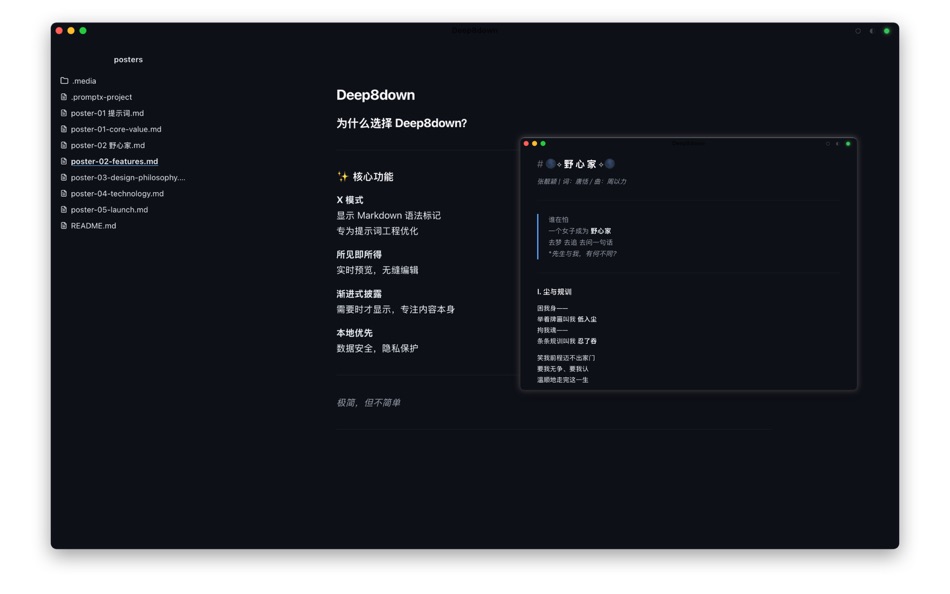The image size is (950, 594).
Task: Click the Deep8down window title
Action: click(475, 30)
